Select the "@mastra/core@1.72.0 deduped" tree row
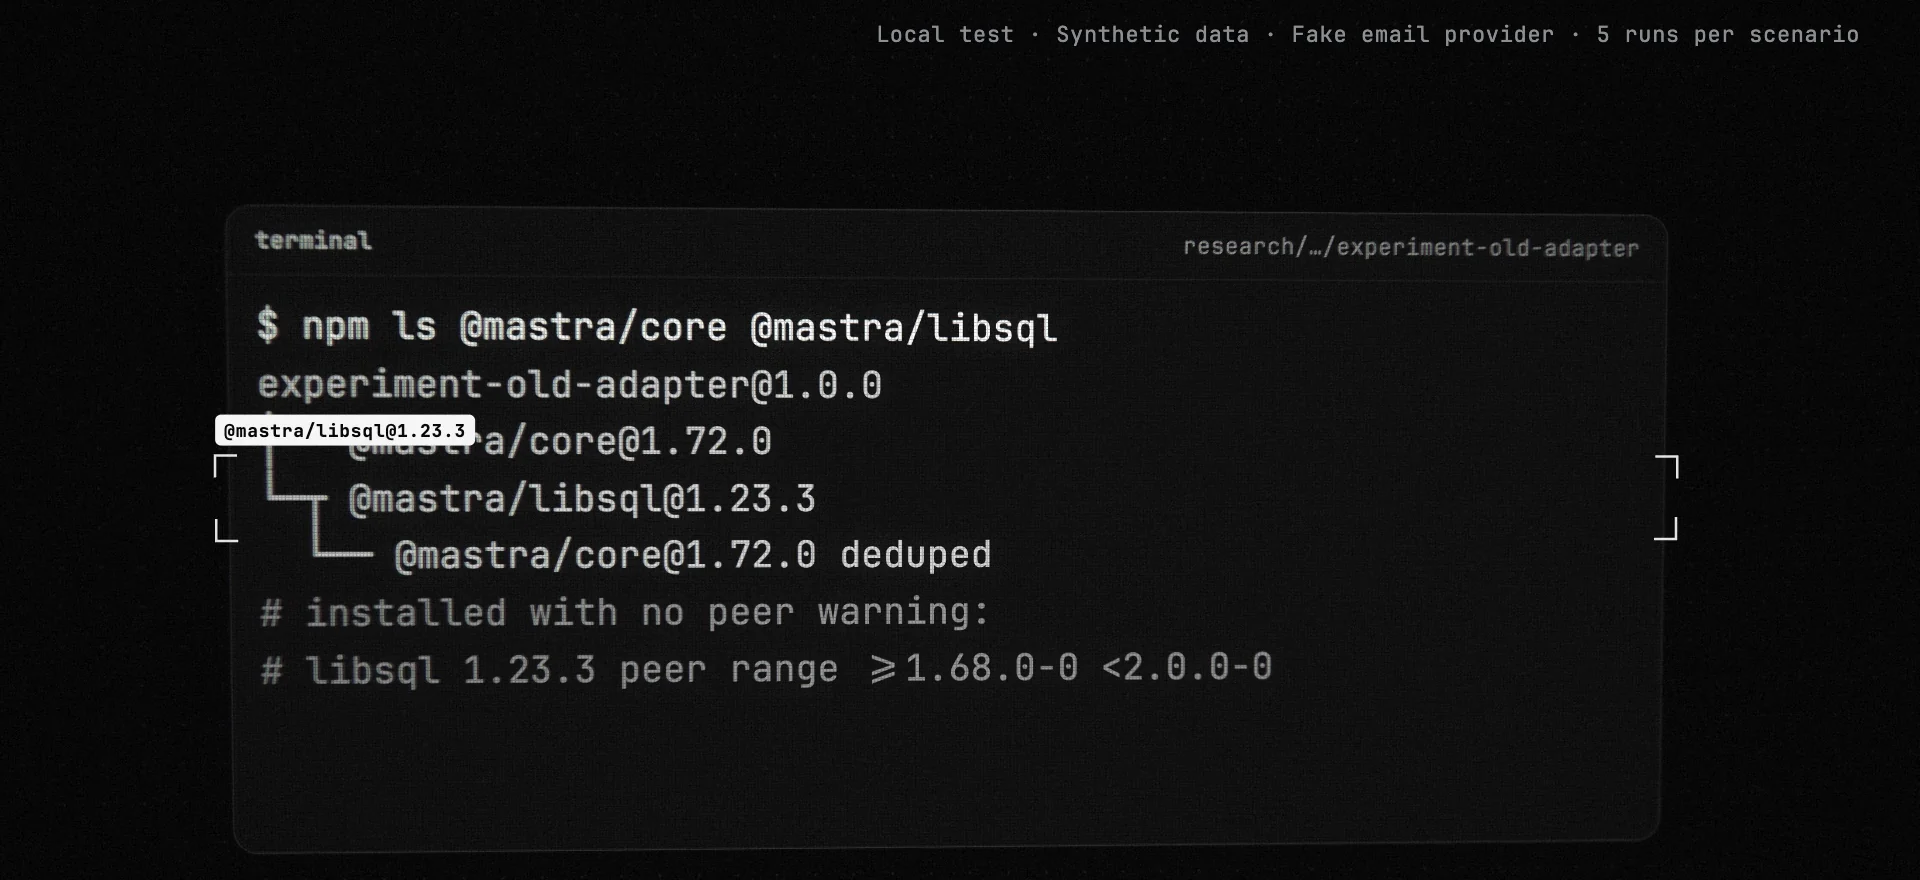Image resolution: width=1920 pixels, height=880 pixels. [693, 555]
